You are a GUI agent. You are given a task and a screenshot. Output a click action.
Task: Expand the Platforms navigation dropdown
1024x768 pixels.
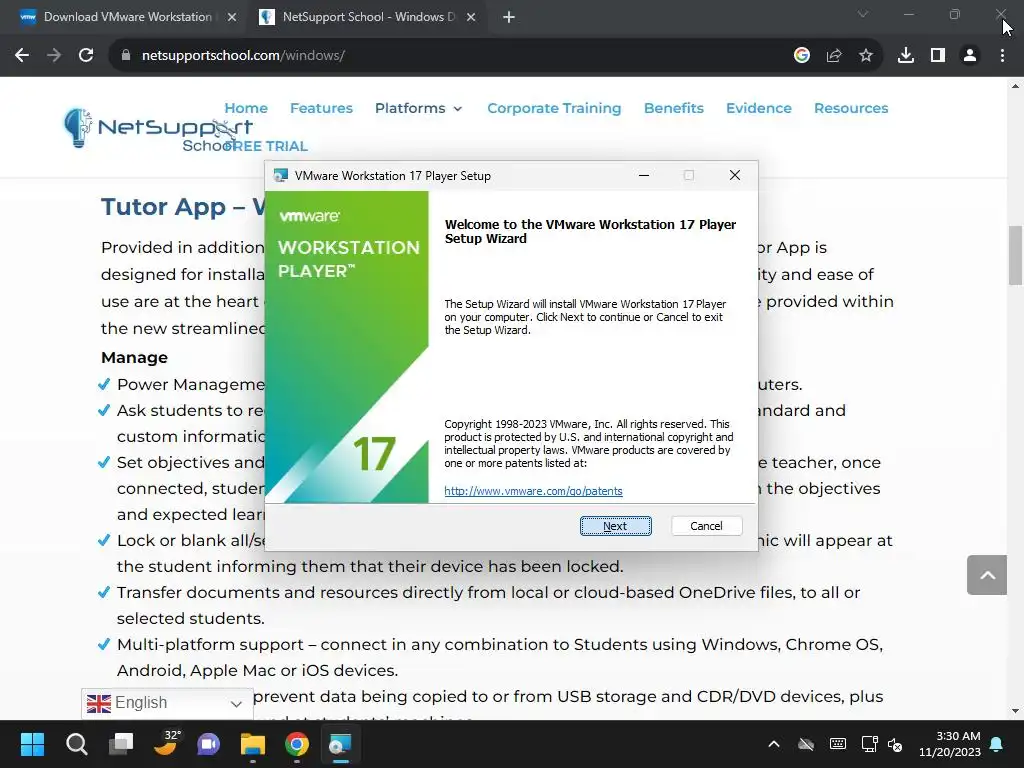419,108
